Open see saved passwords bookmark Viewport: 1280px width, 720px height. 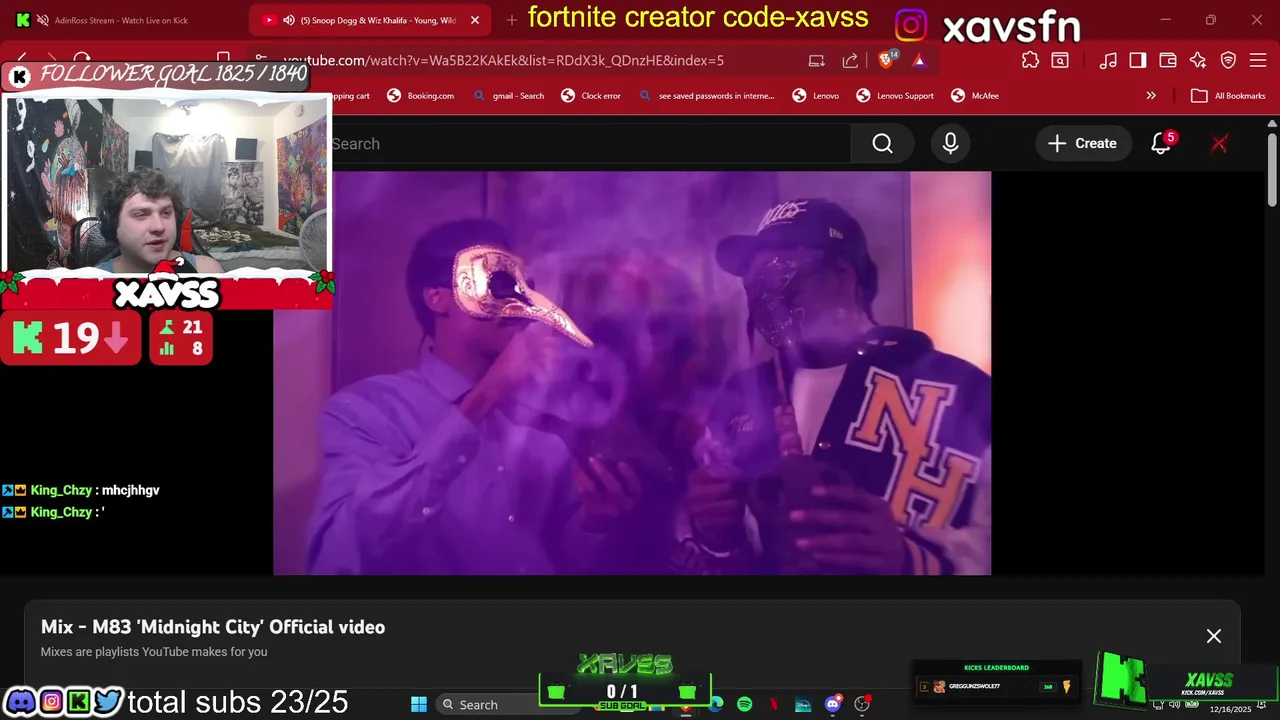pyautogui.click(x=706, y=96)
